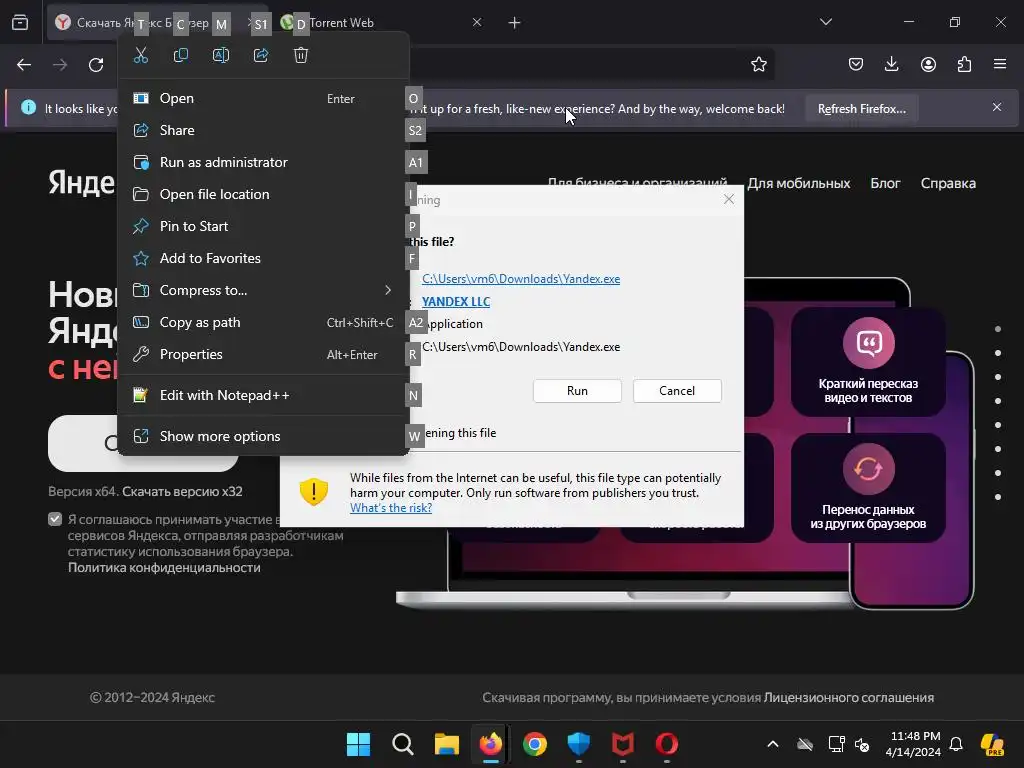The width and height of the screenshot is (1024, 768).
Task: Open the Для мобильных page link
Action: click(x=799, y=184)
